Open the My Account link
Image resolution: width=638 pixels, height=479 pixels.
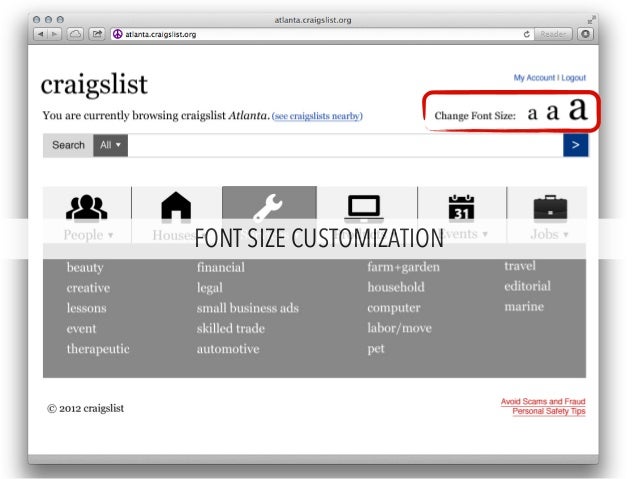point(534,78)
